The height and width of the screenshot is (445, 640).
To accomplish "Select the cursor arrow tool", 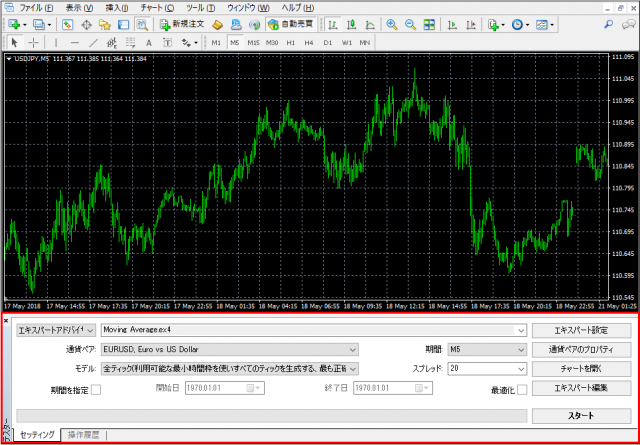I will tap(15, 42).
